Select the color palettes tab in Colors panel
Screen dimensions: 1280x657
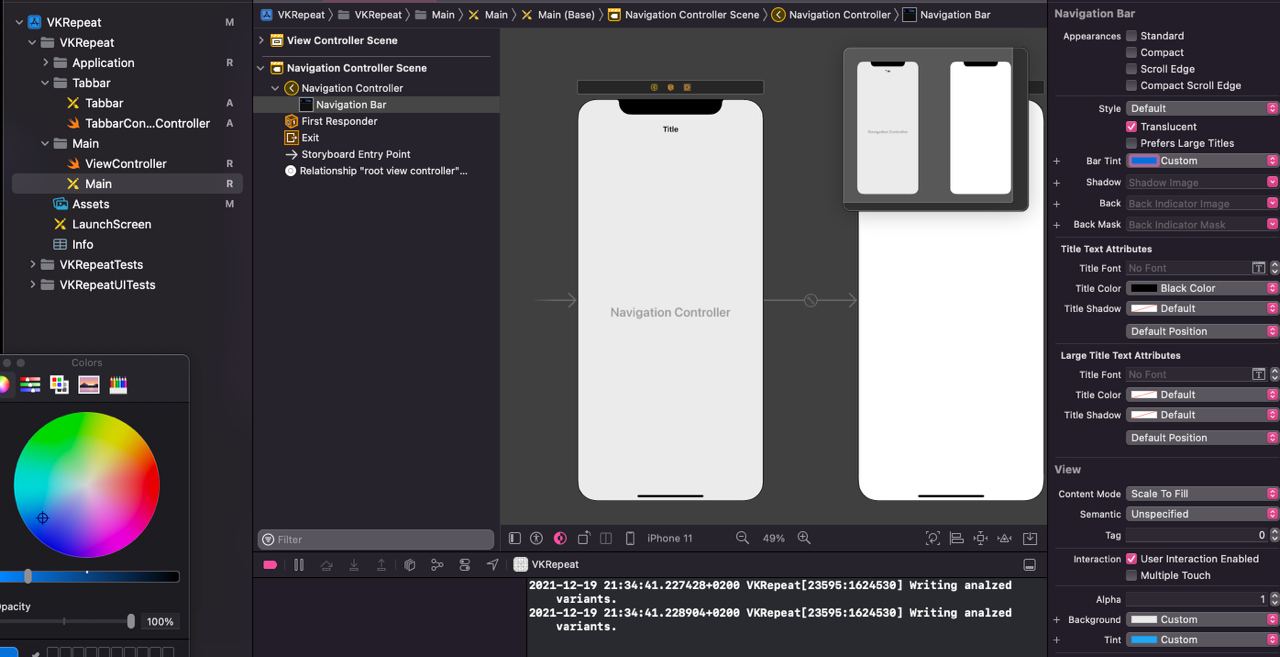60,385
